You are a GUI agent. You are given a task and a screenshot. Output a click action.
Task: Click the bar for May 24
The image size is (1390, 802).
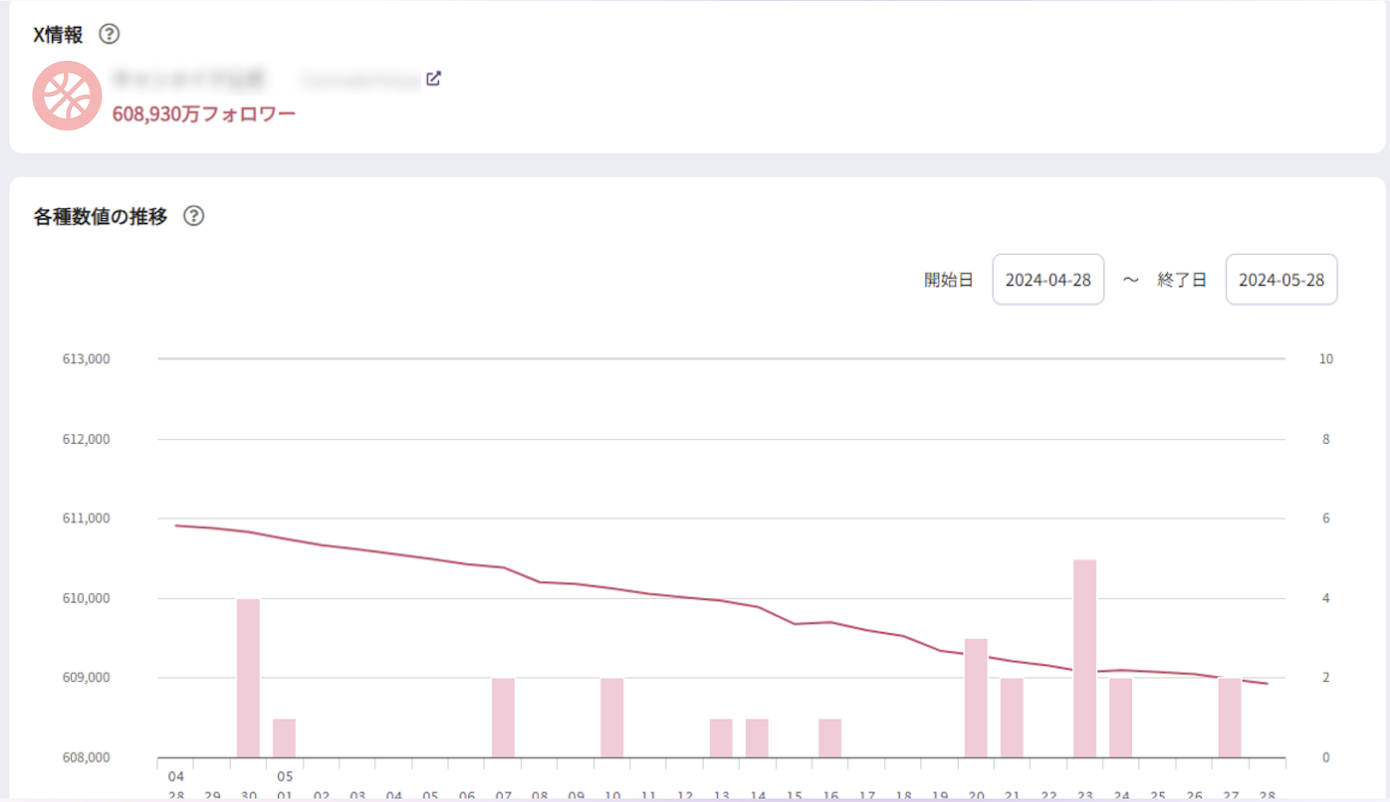tap(1121, 718)
